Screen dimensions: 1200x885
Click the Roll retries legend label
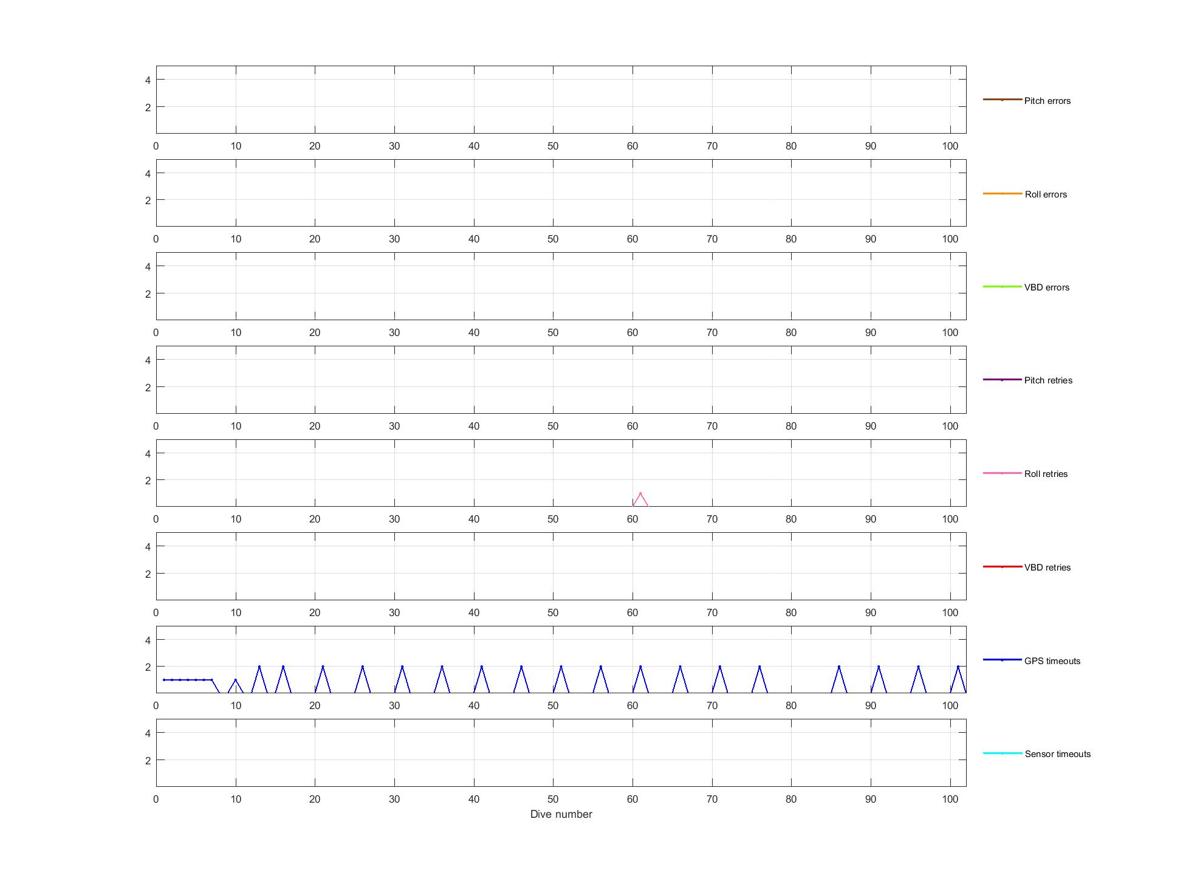coord(1046,474)
